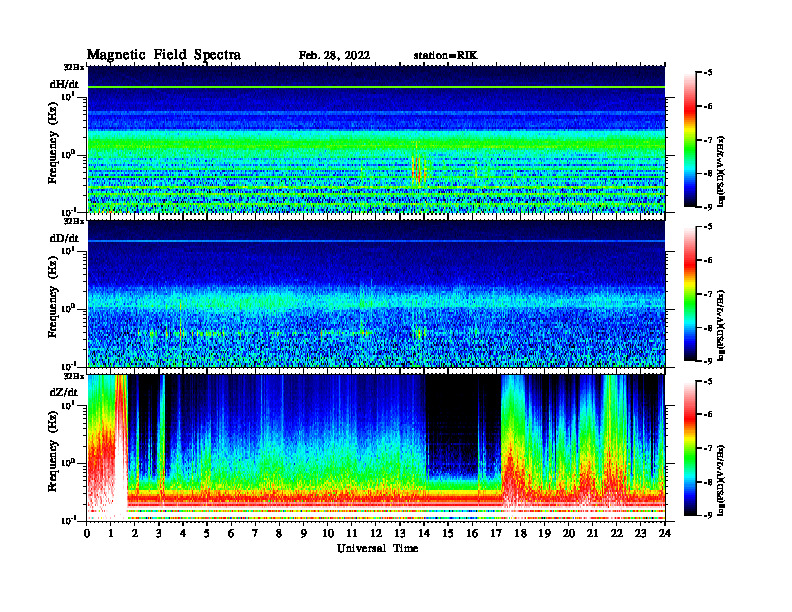The image size is (792, 612).
Task: Click hour 24 on the Universal Time axis
Action: 665,534
